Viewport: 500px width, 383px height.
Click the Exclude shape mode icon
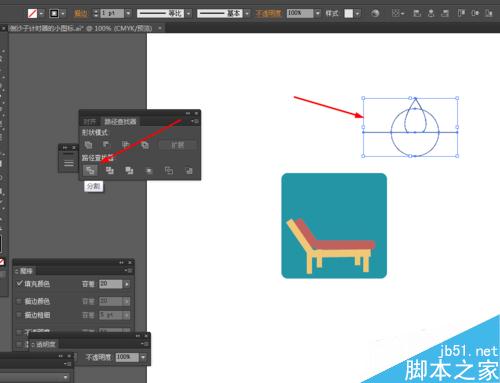(145, 145)
